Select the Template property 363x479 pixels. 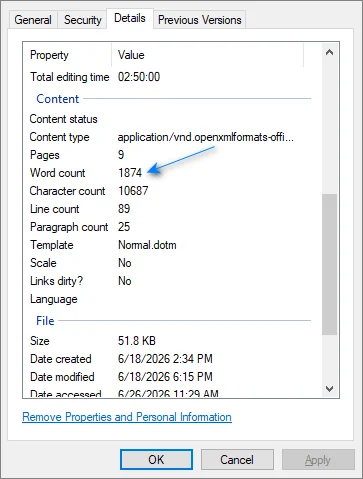(x=52, y=245)
